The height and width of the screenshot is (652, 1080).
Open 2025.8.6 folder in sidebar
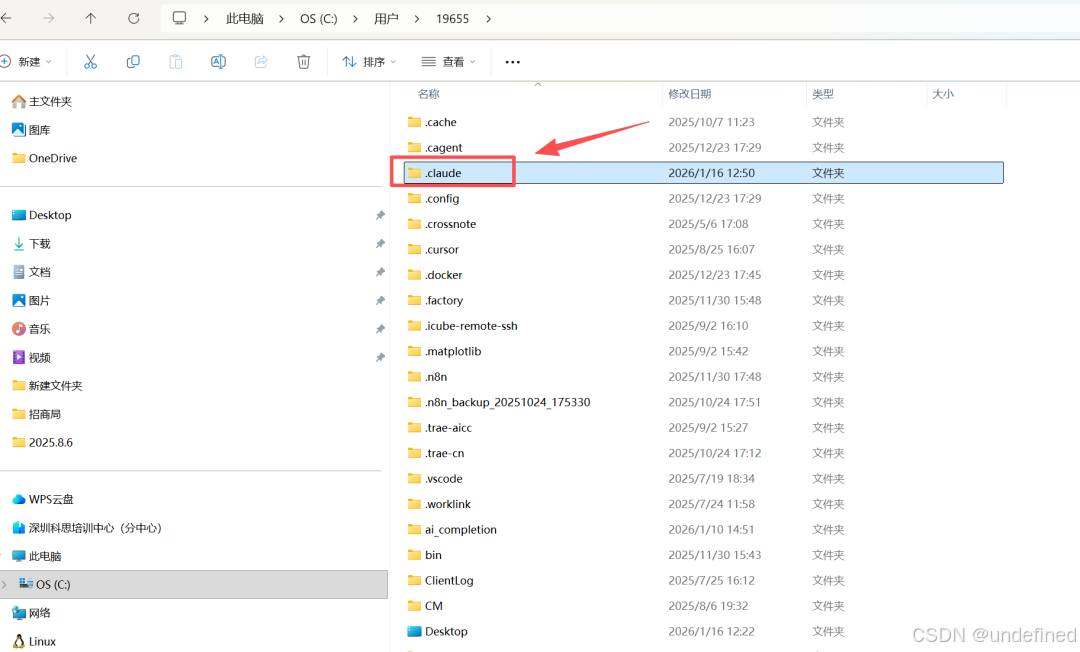(x=43, y=442)
